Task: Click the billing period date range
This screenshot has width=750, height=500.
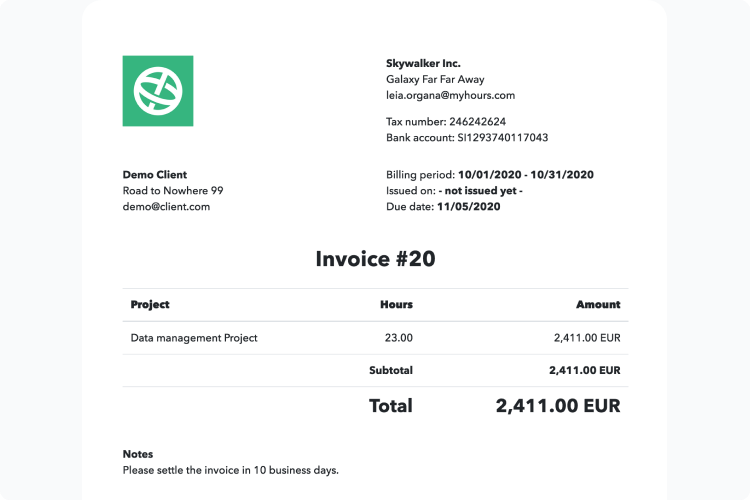Action: 526,175
